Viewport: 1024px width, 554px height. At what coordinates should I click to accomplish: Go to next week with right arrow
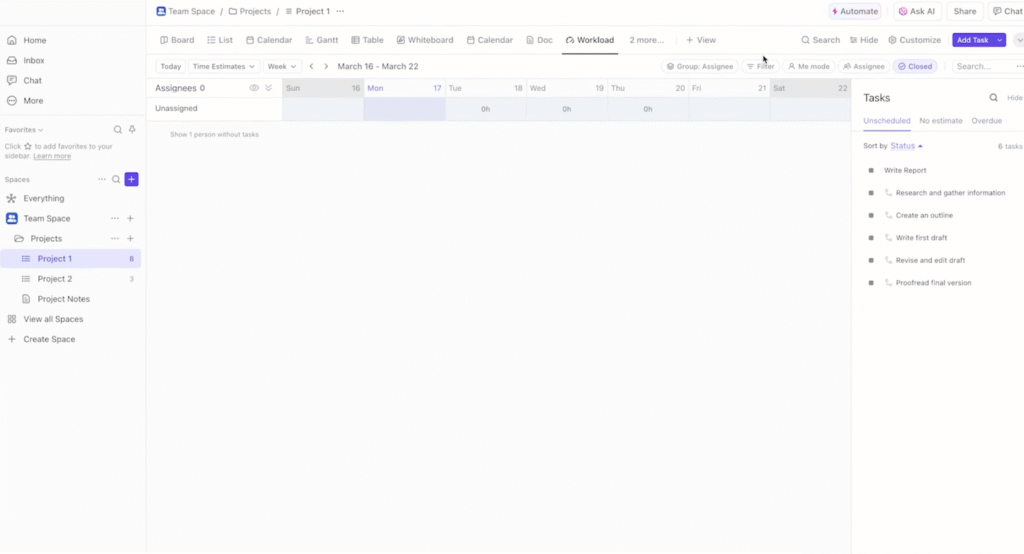(326, 67)
